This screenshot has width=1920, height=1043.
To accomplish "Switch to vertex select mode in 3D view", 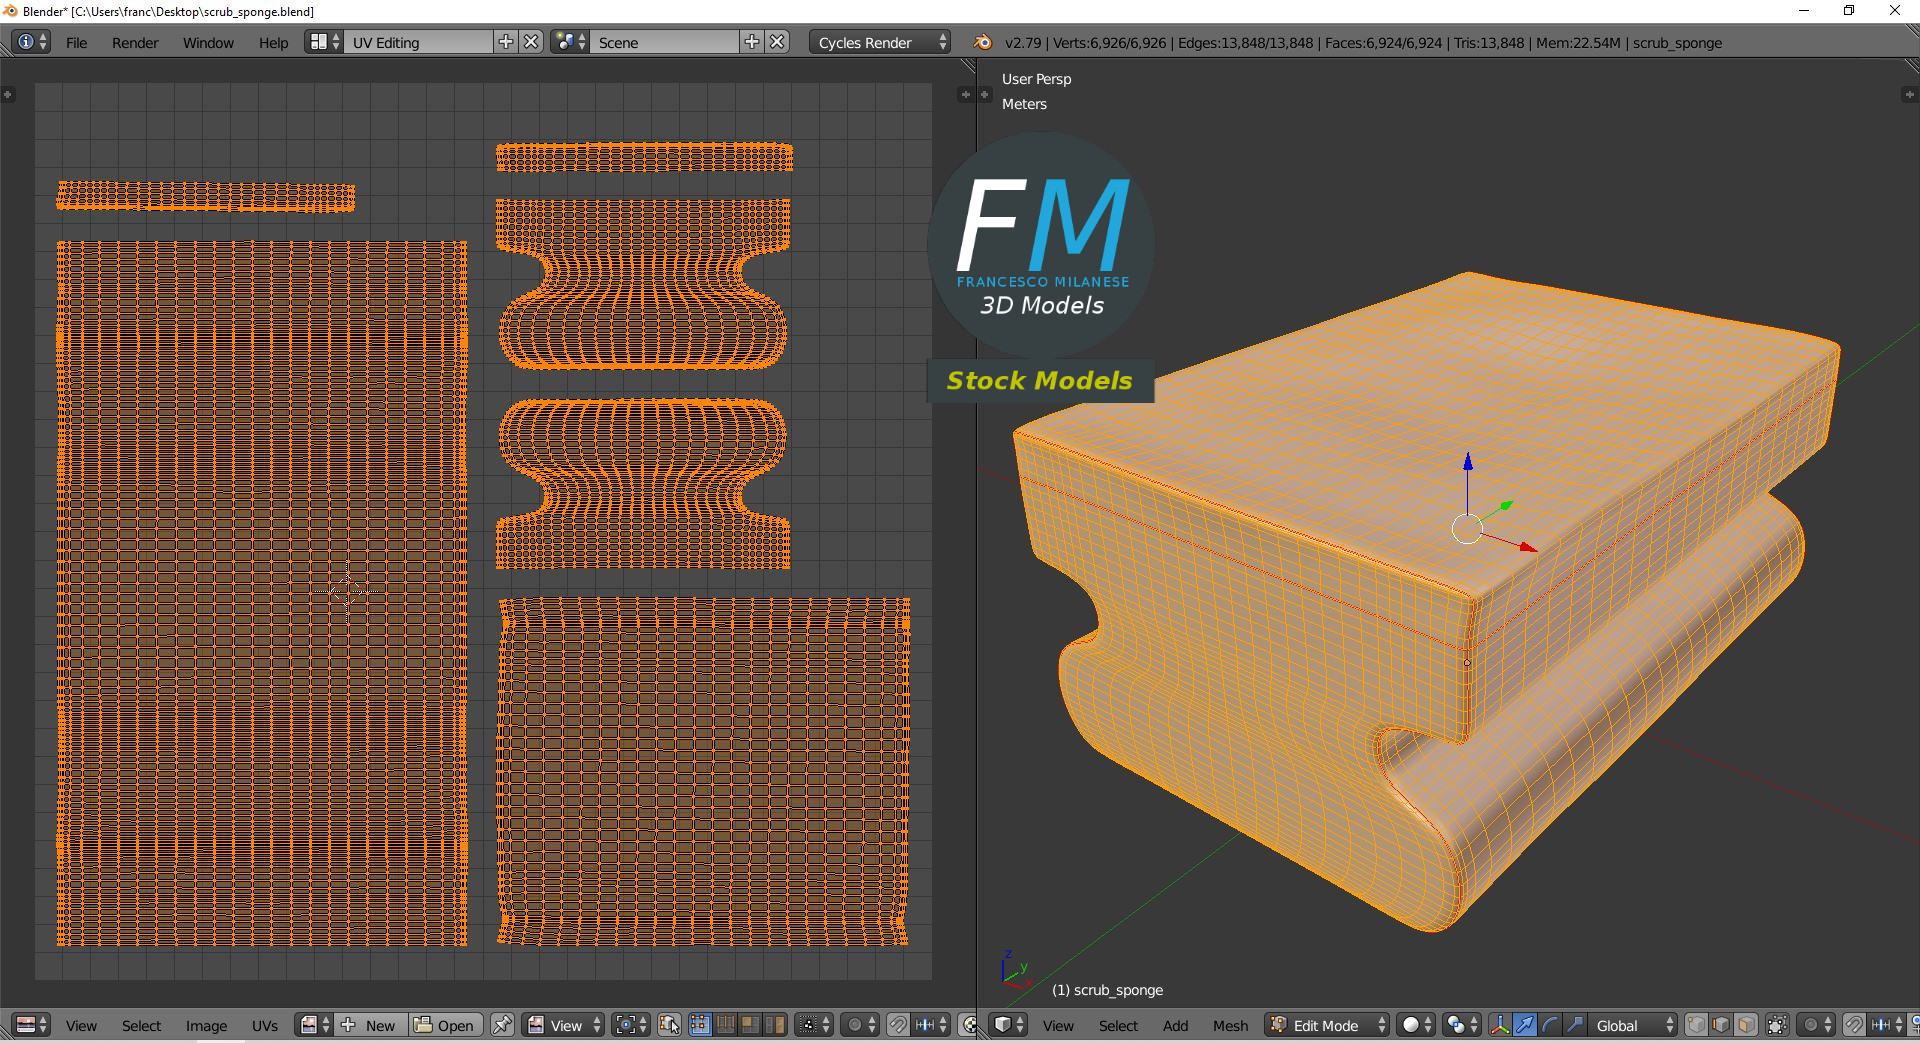I will click(1696, 1025).
